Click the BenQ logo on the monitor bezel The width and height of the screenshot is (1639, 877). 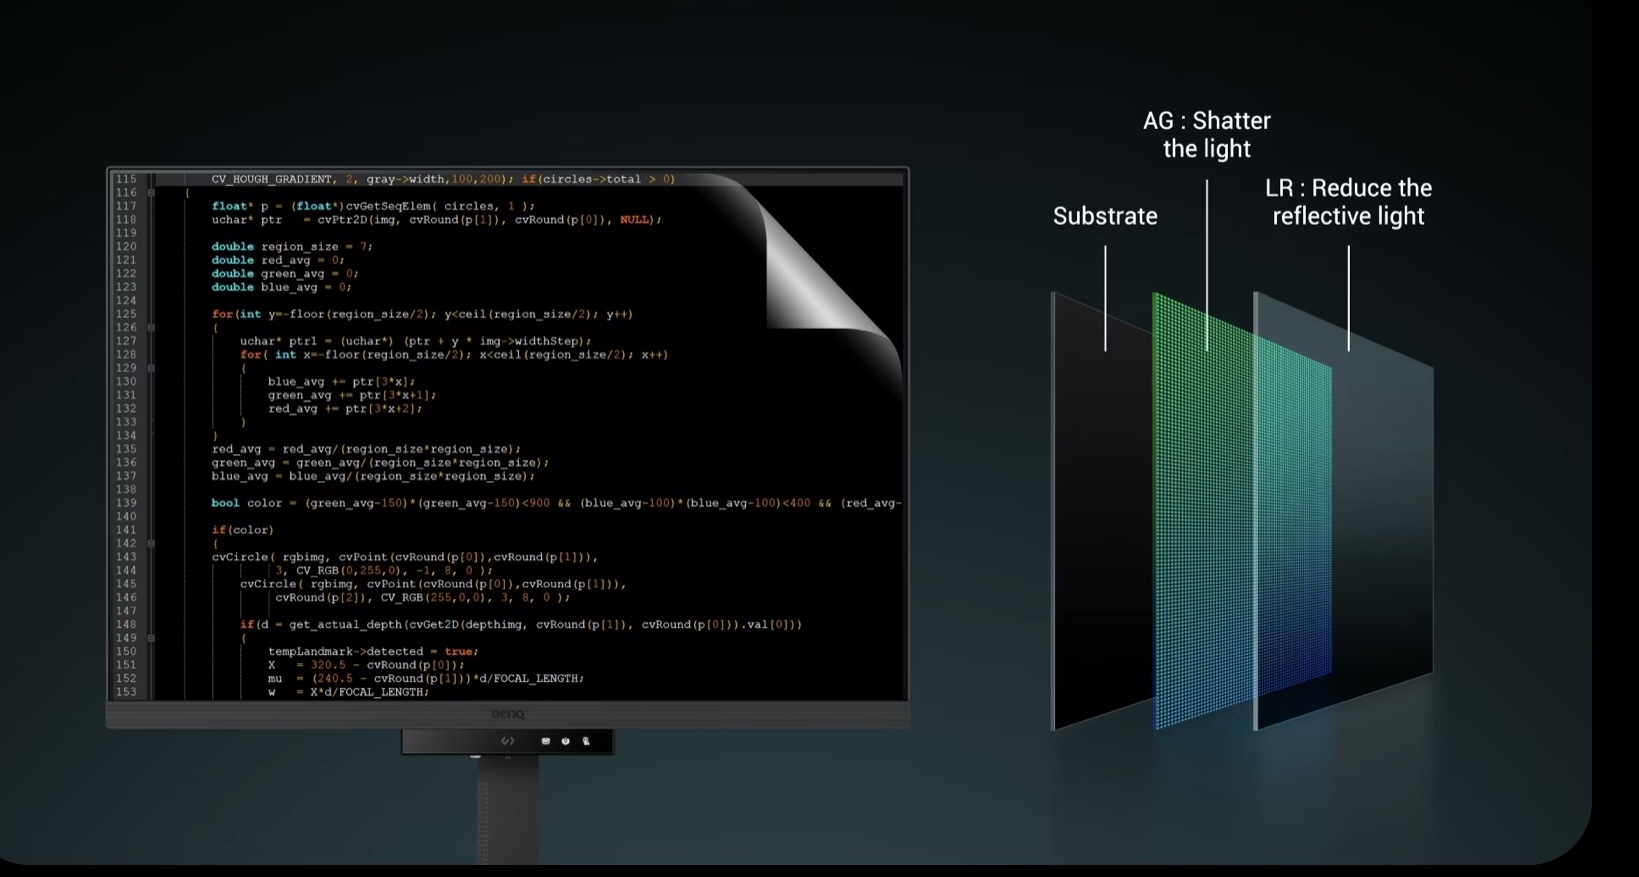508,714
